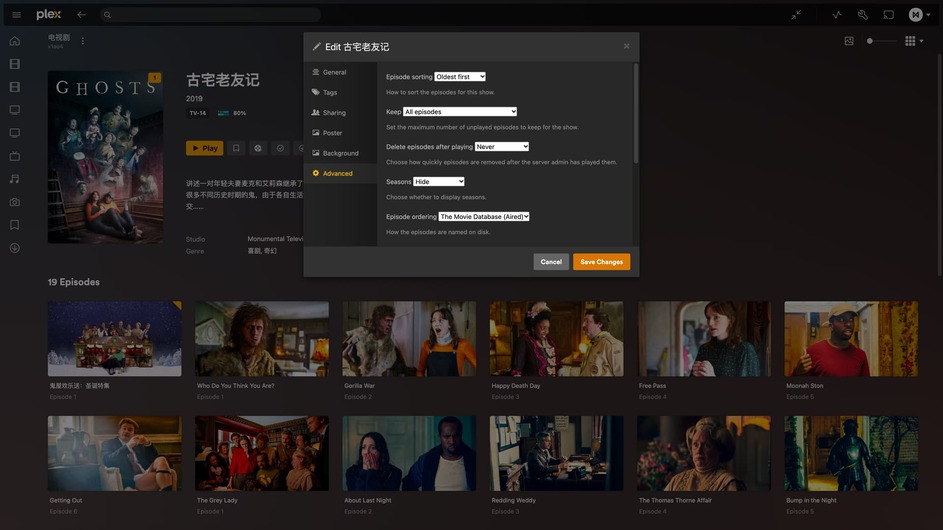Open the upper film-strip library in sidebar
The width and height of the screenshot is (943, 530).
(x=15, y=64)
